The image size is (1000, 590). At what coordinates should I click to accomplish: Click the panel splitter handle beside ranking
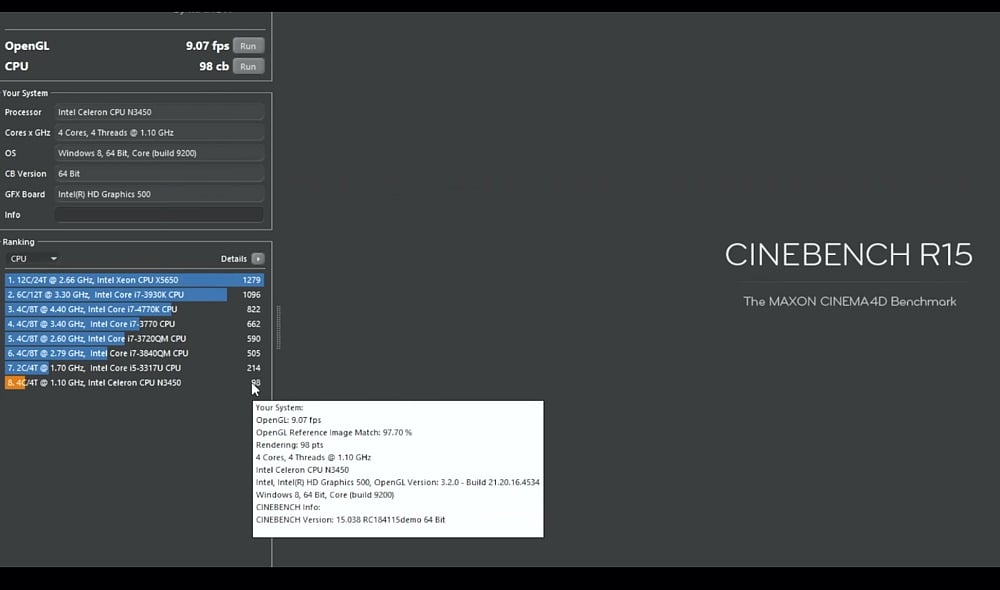[x=278, y=327]
